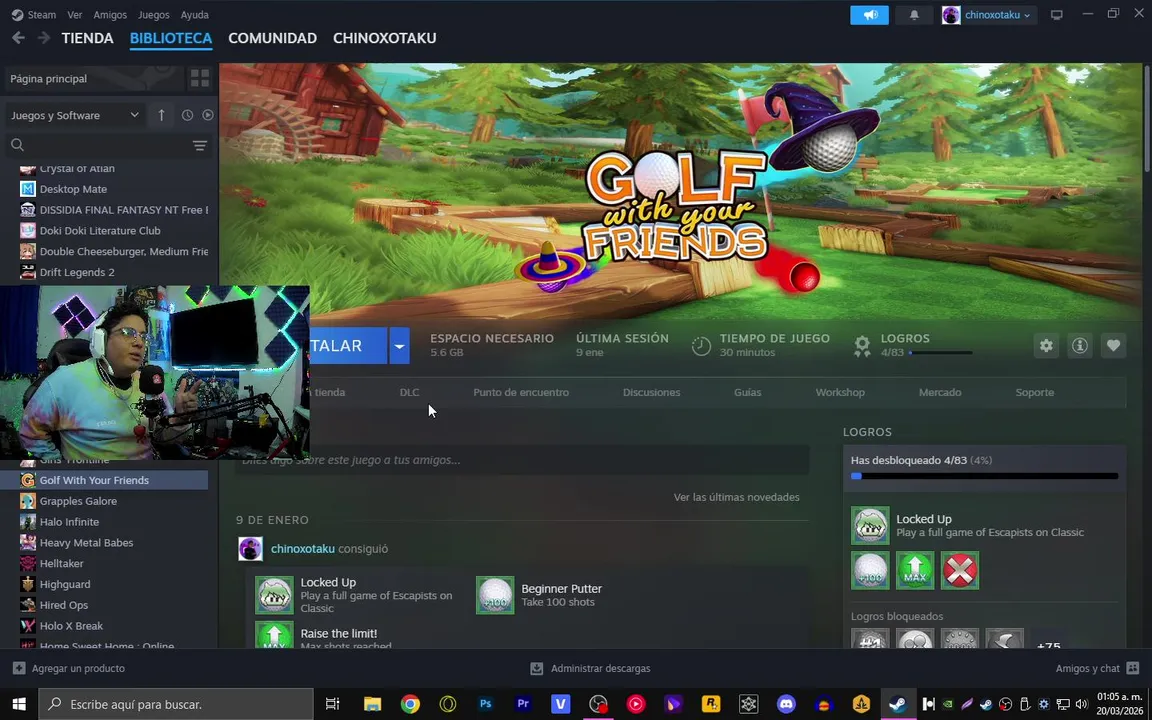Show game information icon
The height and width of the screenshot is (720, 1152).
pyautogui.click(x=1079, y=345)
